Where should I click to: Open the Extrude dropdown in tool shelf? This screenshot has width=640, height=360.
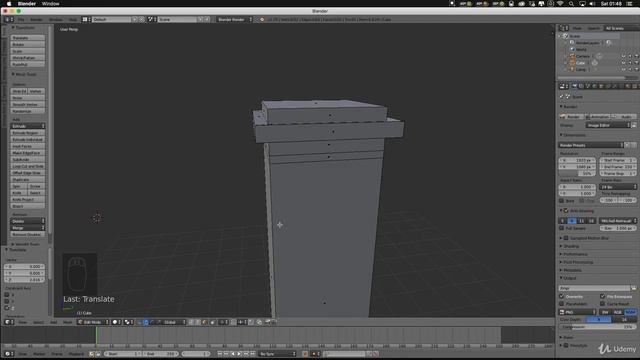(28, 126)
